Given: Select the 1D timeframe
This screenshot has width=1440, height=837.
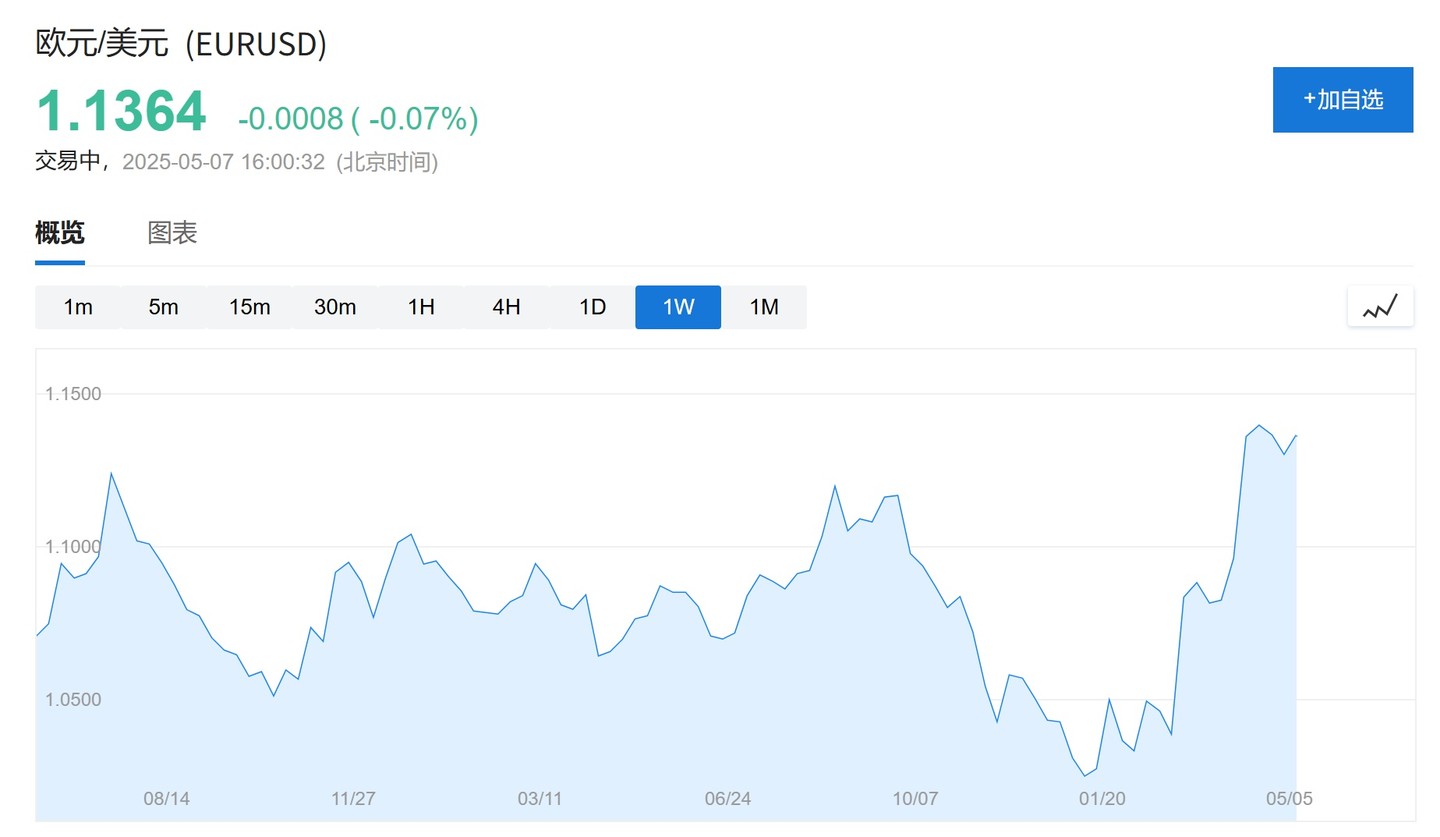Looking at the screenshot, I should coord(593,307).
